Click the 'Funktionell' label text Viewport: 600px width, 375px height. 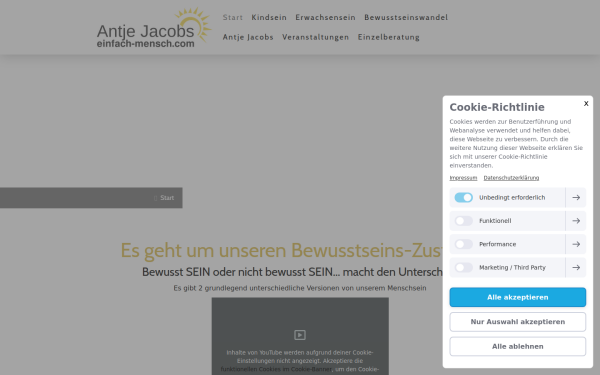pyautogui.click(x=495, y=221)
